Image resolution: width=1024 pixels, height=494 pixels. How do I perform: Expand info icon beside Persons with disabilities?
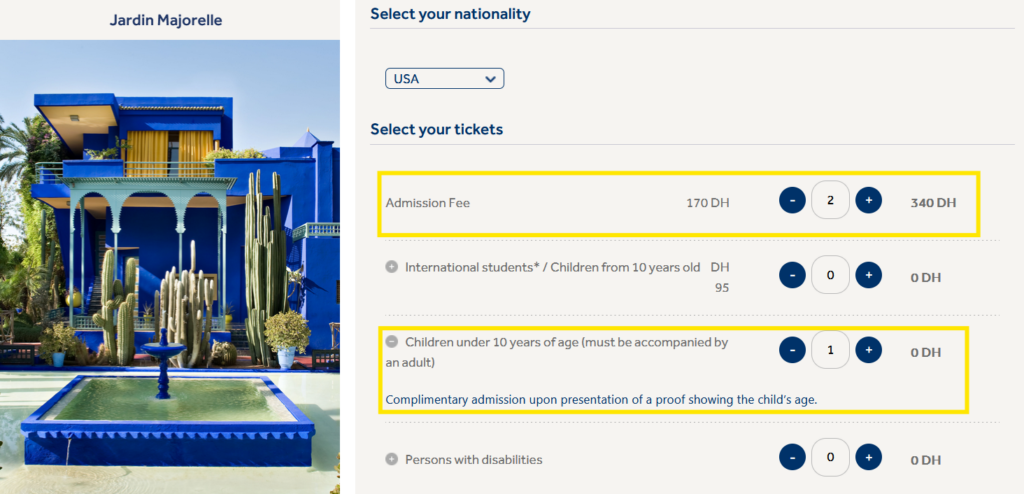(392, 460)
